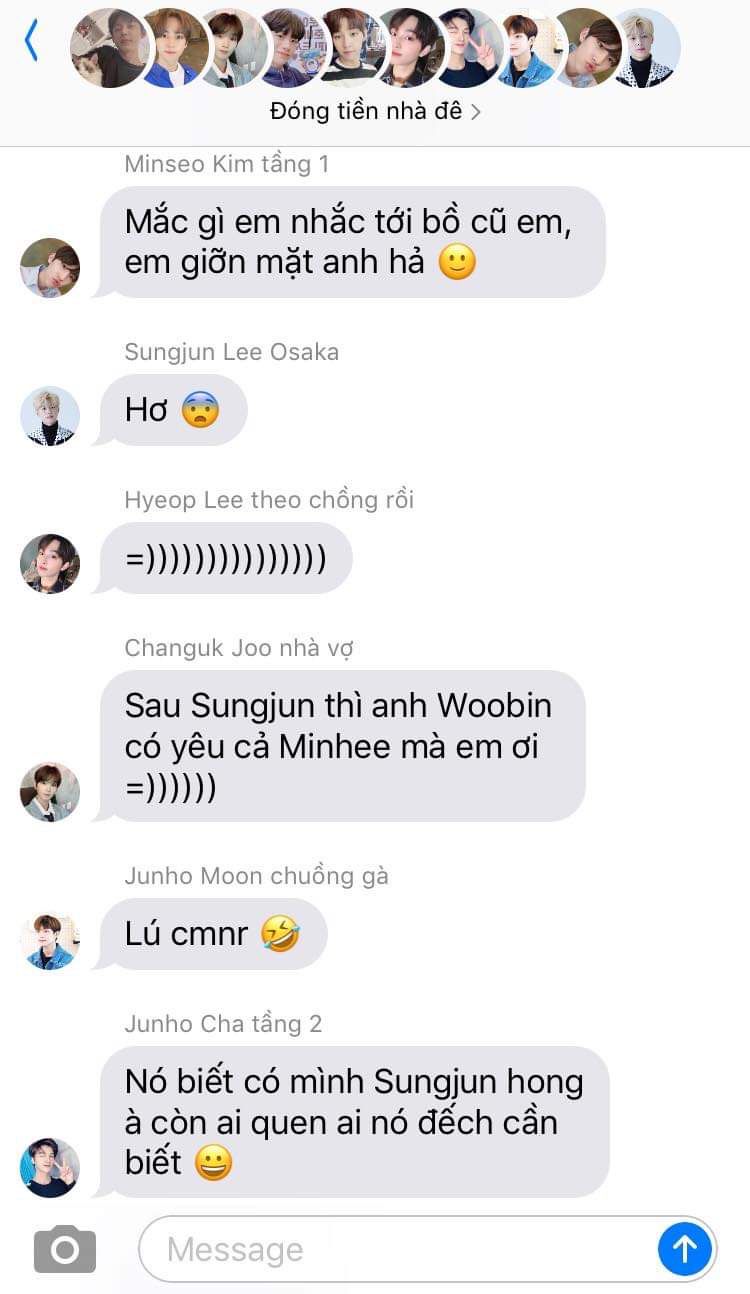Send message with blue up-arrow button
750x1294 pixels.
pos(685,1249)
